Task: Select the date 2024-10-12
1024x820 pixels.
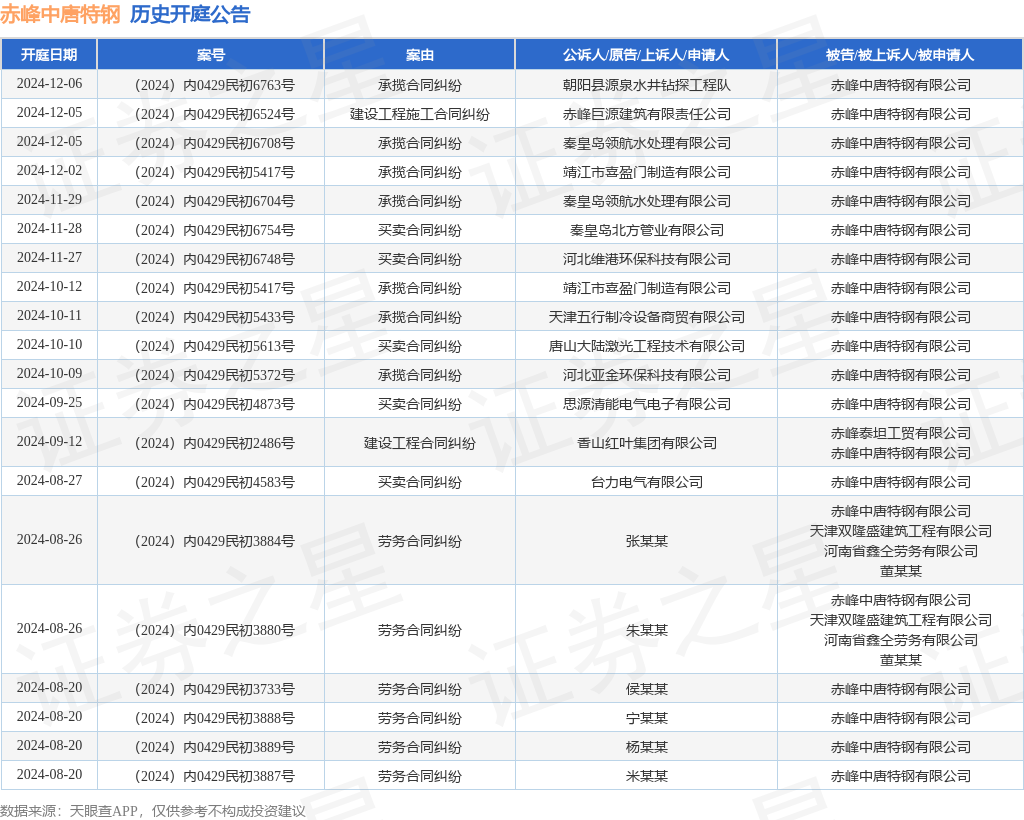Action: tap(50, 286)
